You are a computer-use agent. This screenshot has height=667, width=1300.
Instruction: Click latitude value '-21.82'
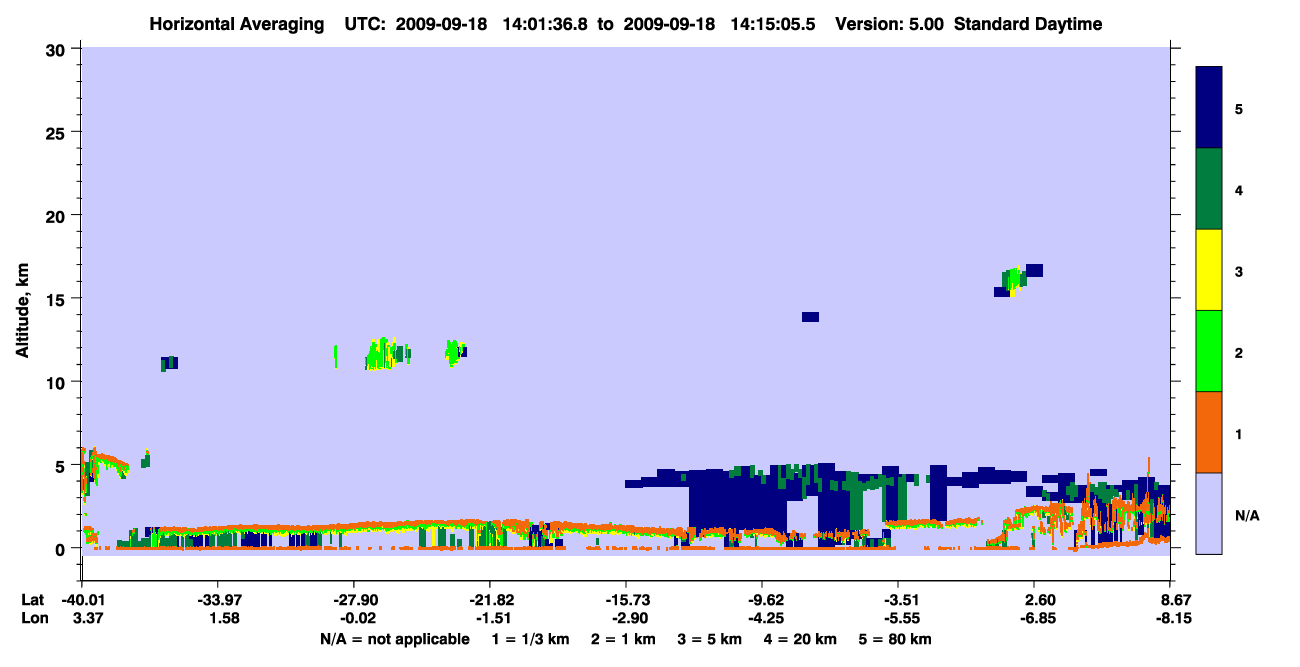click(x=490, y=599)
